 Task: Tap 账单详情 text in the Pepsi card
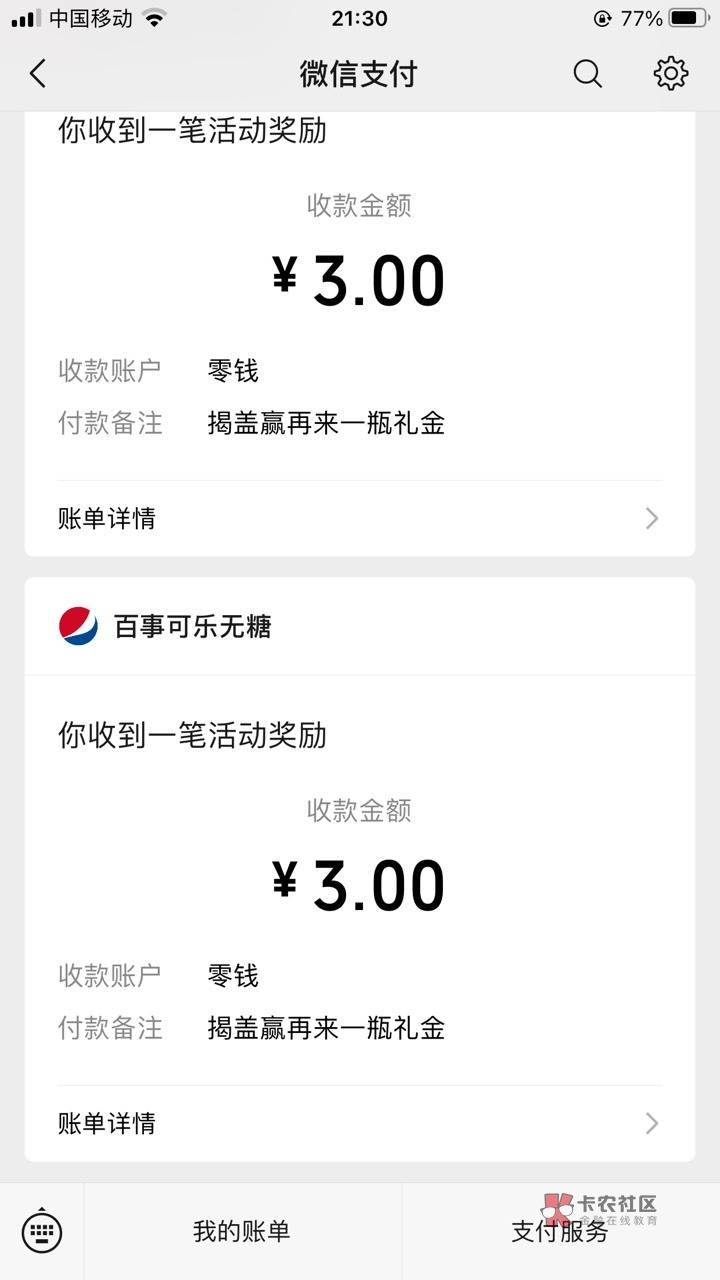[x=107, y=1123]
